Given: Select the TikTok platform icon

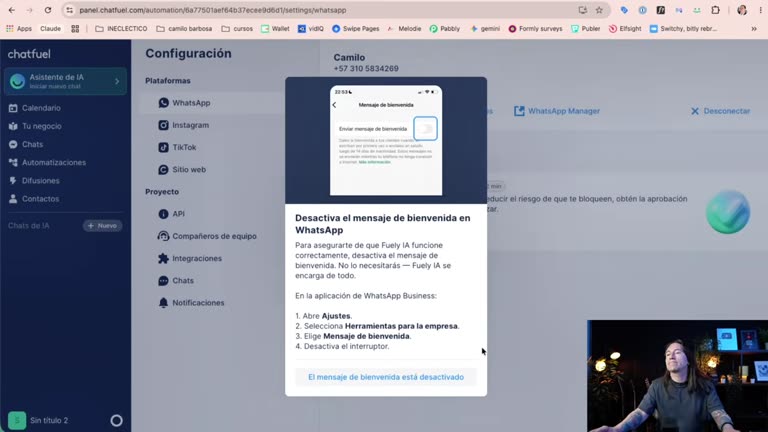Looking at the screenshot, I should point(164,147).
